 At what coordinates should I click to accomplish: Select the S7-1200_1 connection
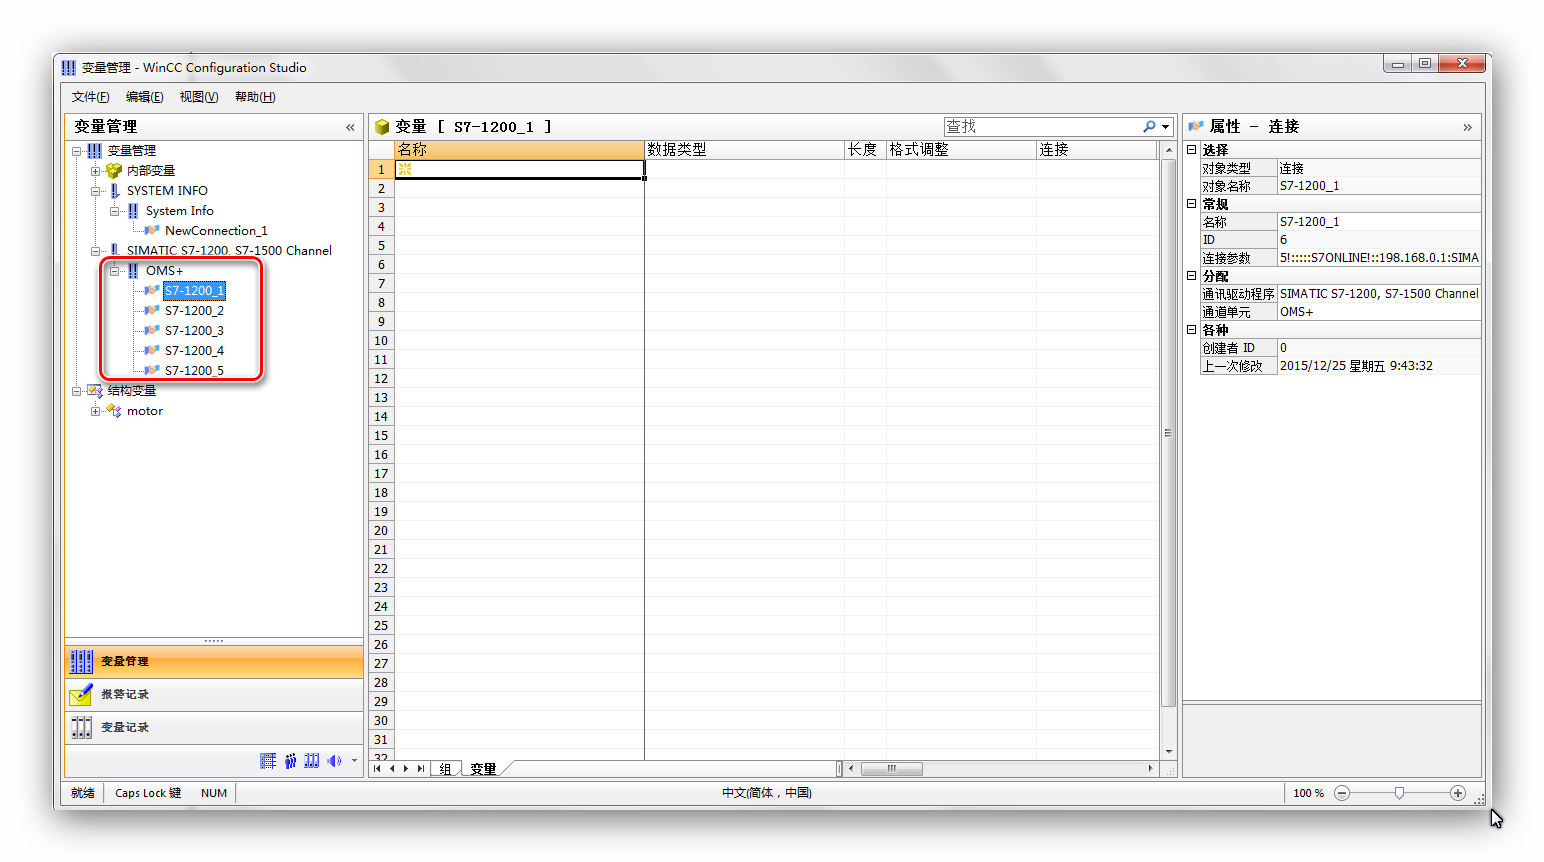[194, 290]
